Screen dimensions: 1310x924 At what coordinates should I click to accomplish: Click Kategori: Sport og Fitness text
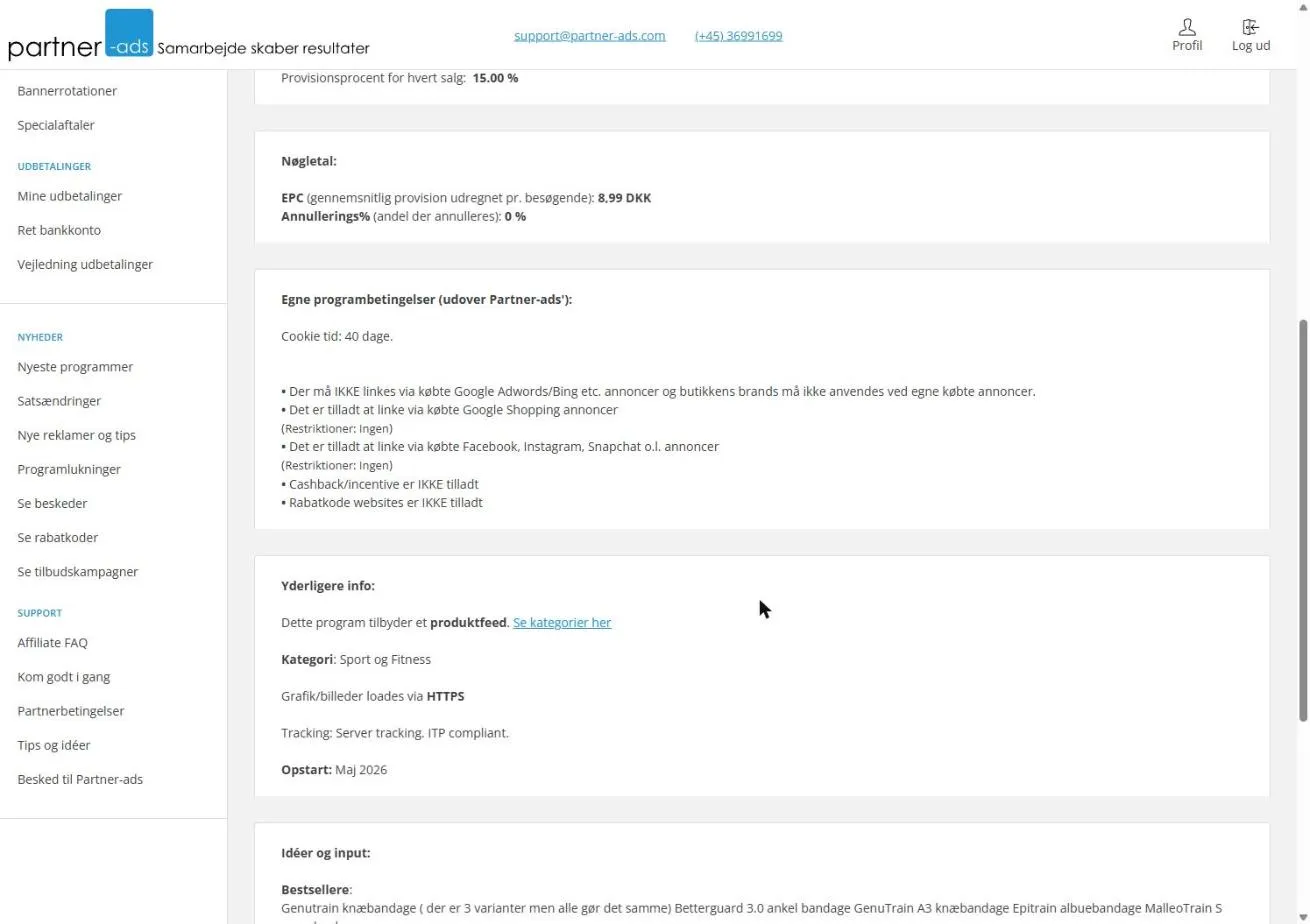click(356, 659)
